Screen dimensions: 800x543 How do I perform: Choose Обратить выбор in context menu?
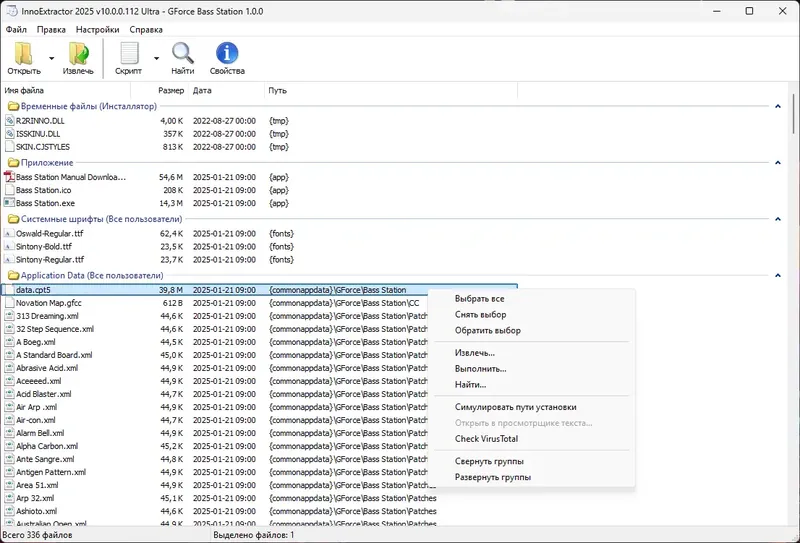pyautogui.click(x=488, y=330)
